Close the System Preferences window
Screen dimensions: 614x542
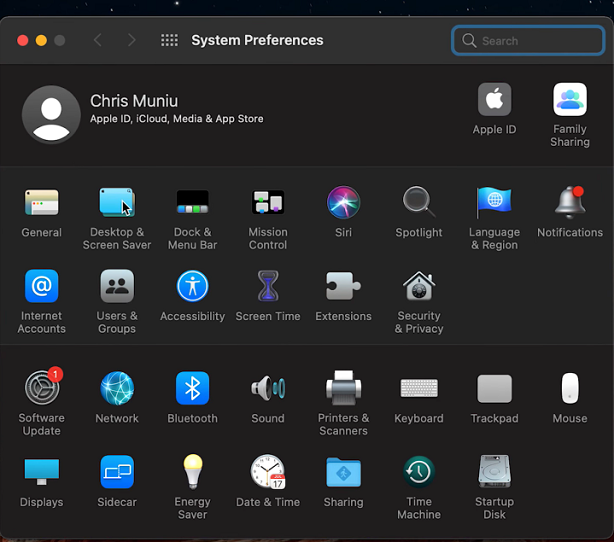[x=23, y=40]
